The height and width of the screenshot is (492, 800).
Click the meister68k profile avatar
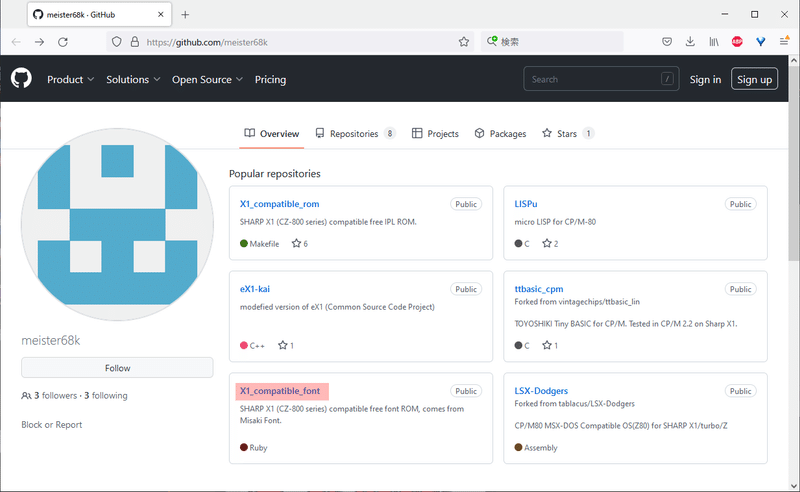[x=117, y=225]
